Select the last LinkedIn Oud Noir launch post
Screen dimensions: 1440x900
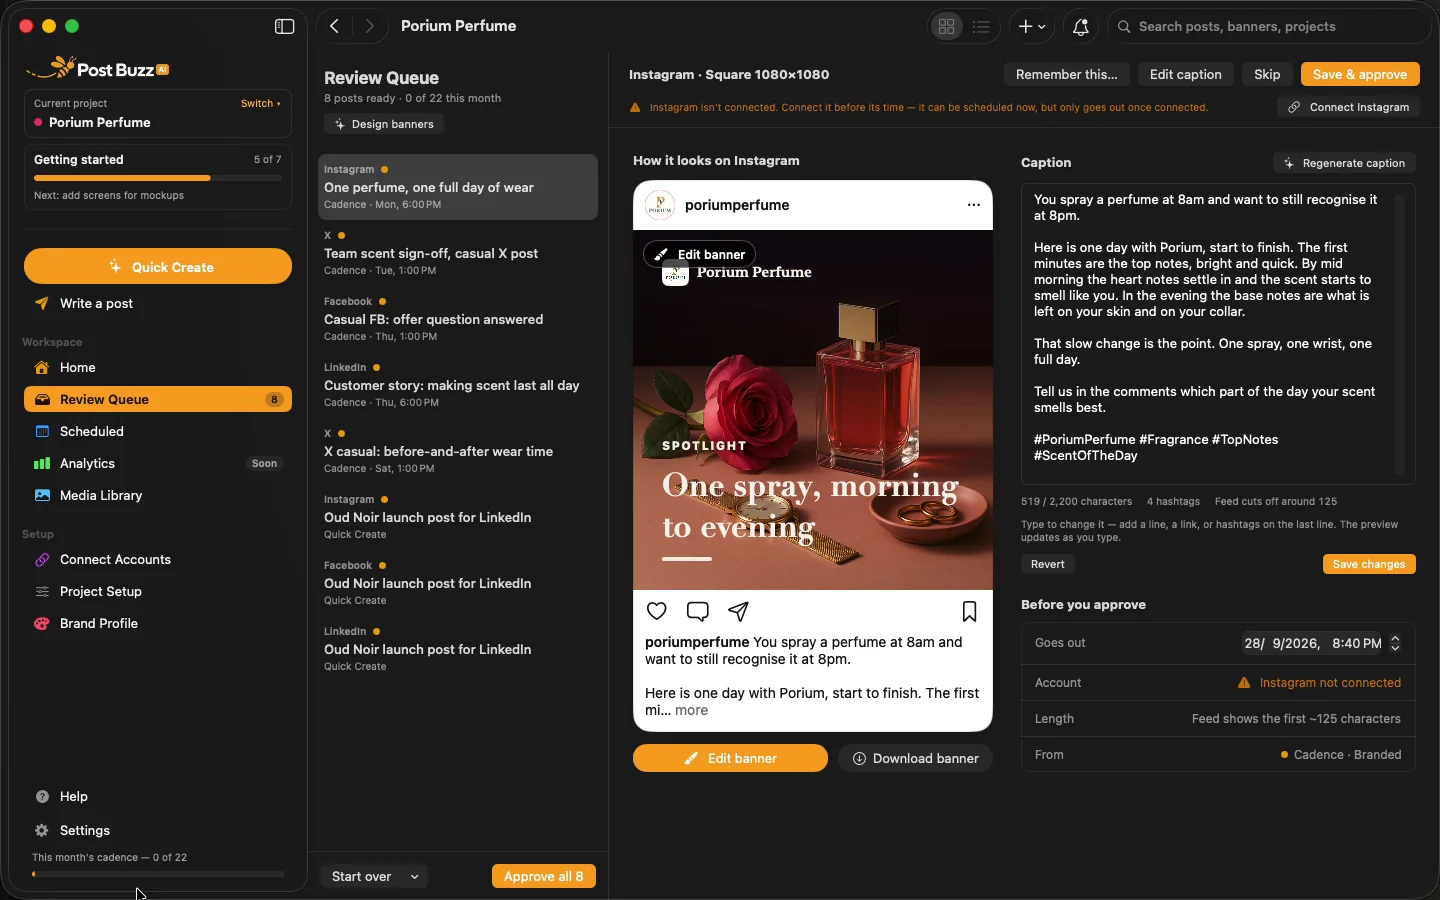tap(458, 649)
